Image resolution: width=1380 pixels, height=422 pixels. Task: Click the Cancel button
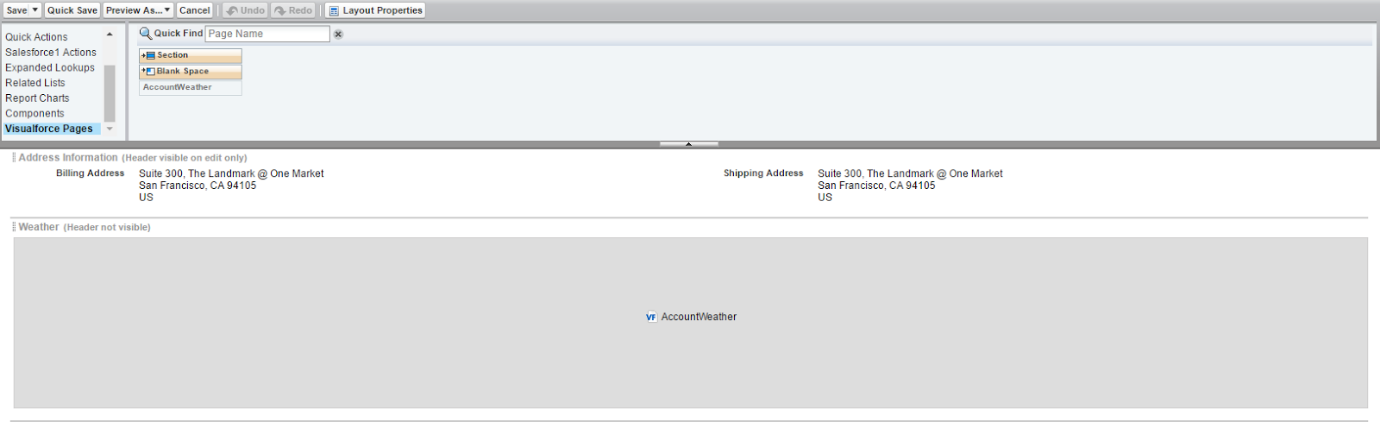(x=194, y=10)
